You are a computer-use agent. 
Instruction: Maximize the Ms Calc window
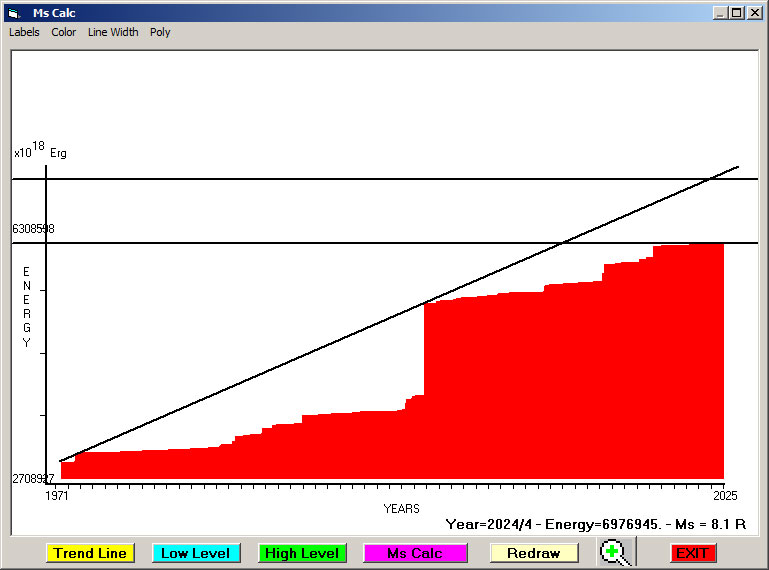click(x=737, y=13)
